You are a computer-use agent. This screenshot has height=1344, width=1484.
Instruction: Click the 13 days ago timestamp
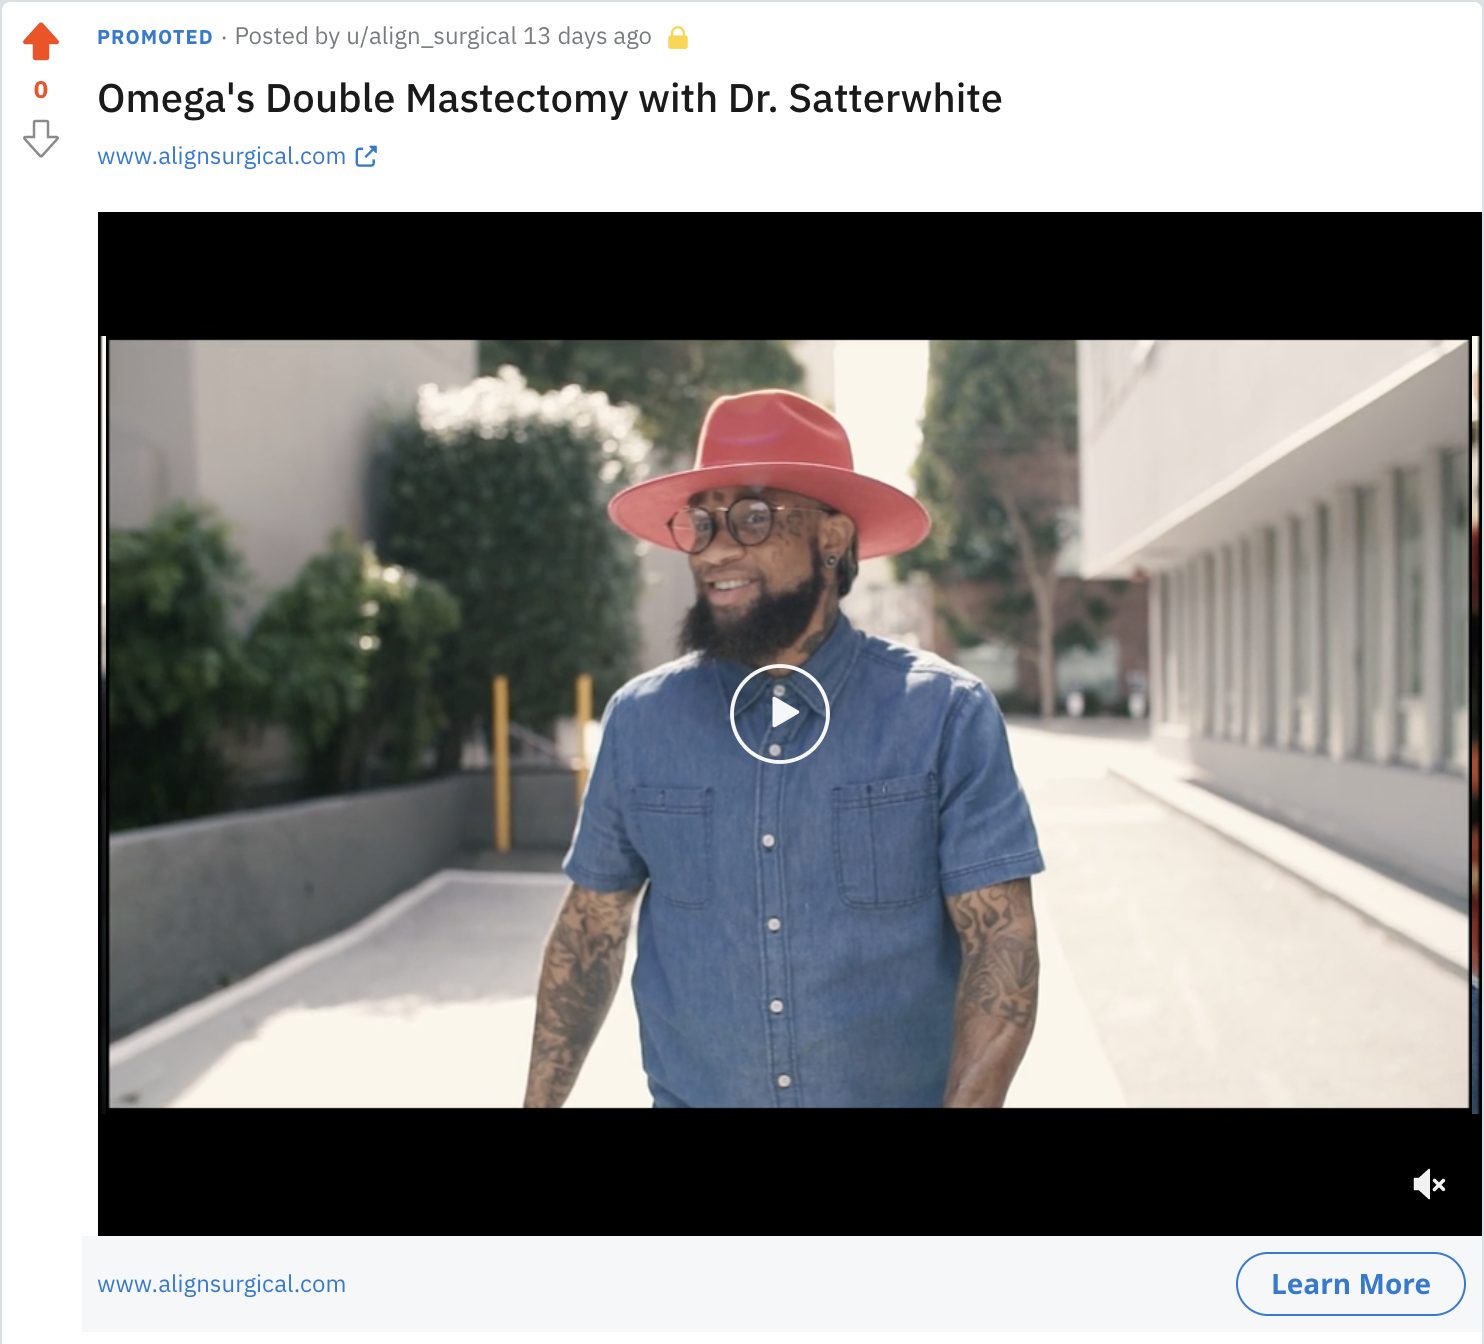point(587,37)
